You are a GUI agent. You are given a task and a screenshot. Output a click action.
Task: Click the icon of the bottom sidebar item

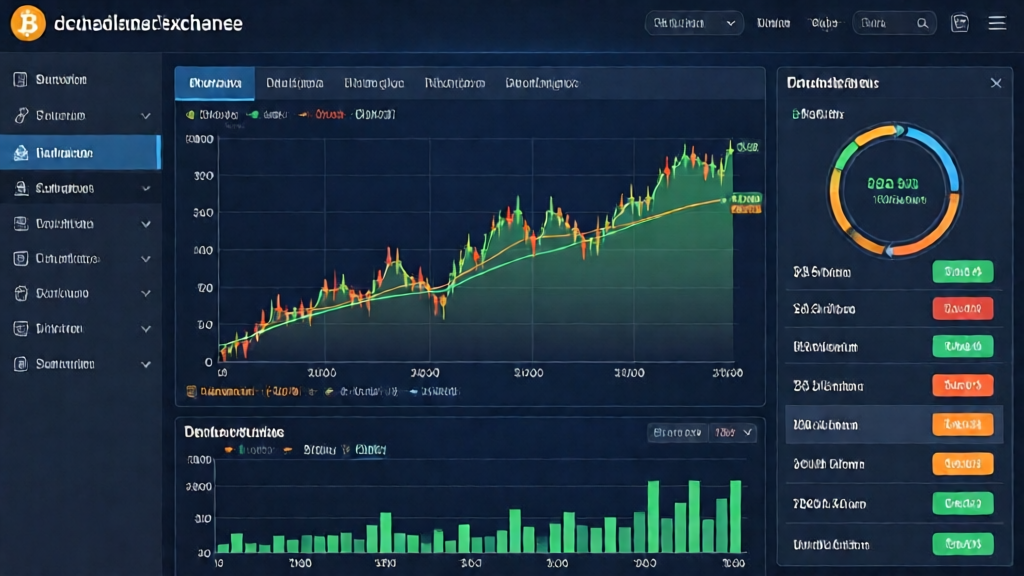[20, 364]
